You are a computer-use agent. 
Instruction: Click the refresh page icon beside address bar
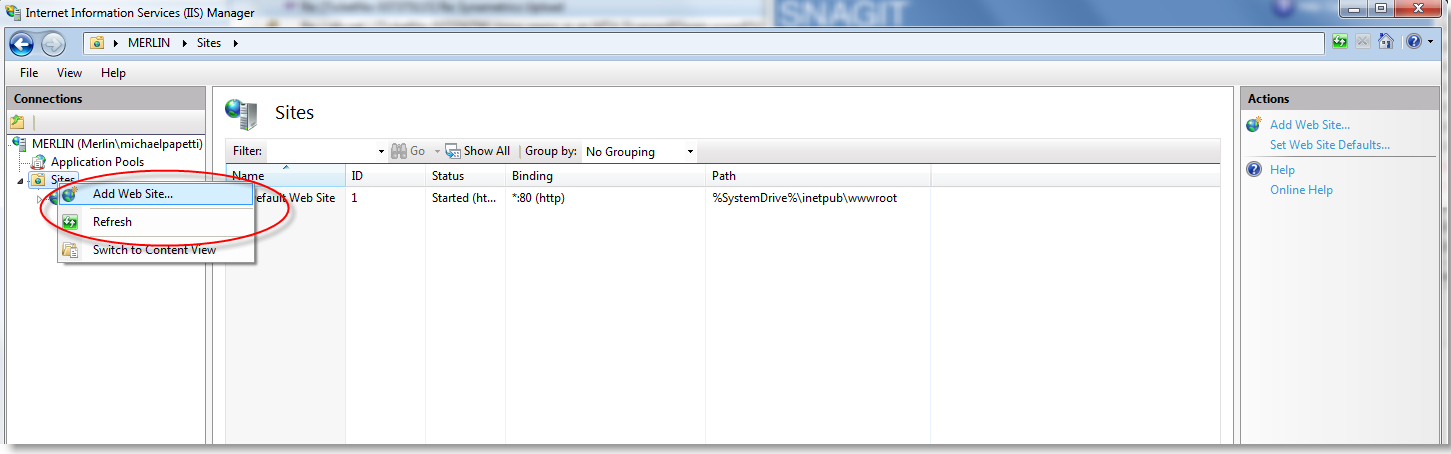[1341, 42]
